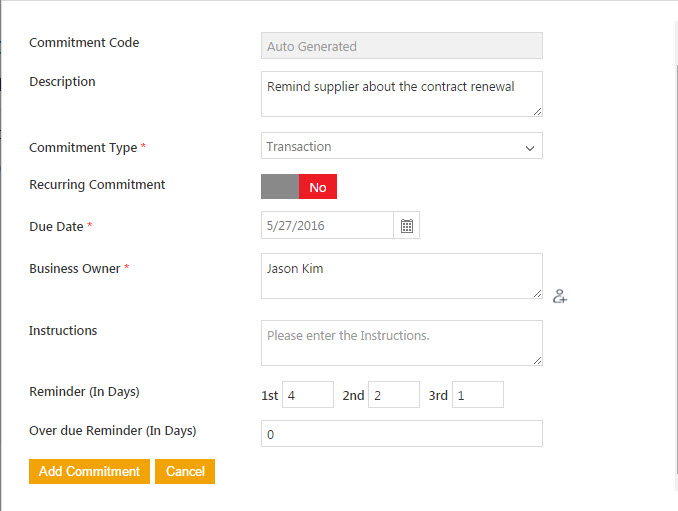This screenshot has height=511, width=678.
Task: Select the 2nd reminder days input
Action: (x=394, y=395)
